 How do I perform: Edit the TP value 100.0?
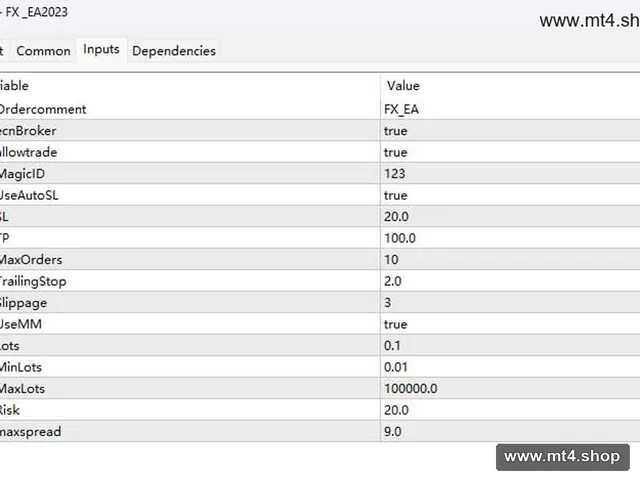tap(510, 238)
